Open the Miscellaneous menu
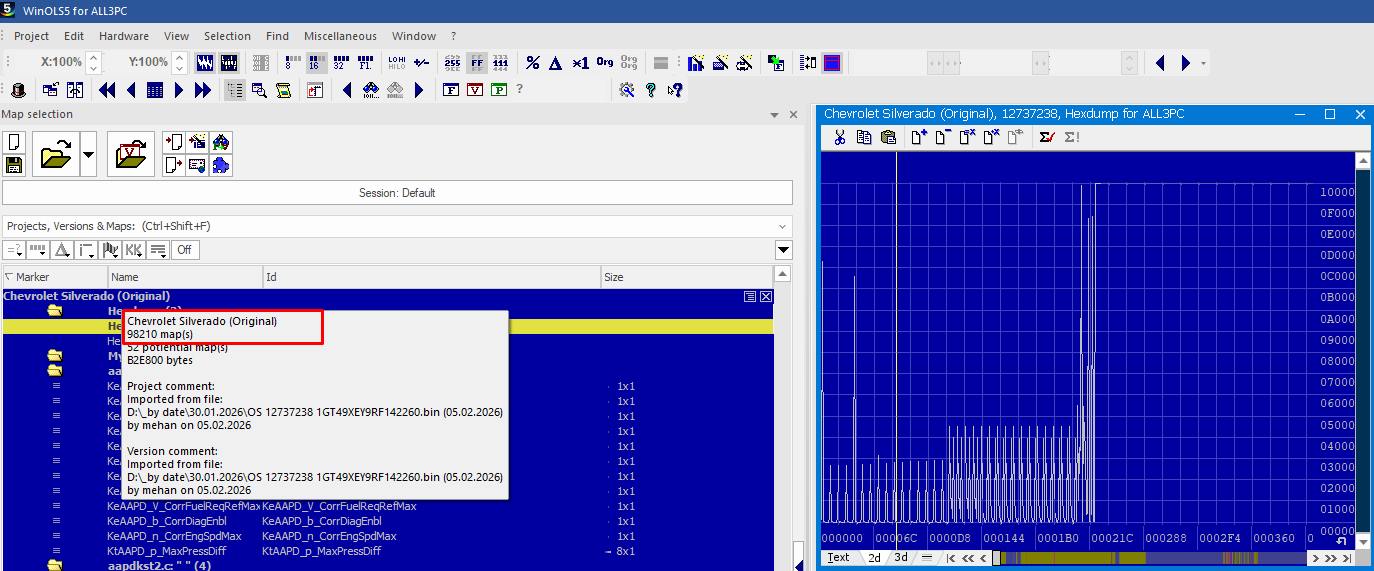 coord(340,36)
